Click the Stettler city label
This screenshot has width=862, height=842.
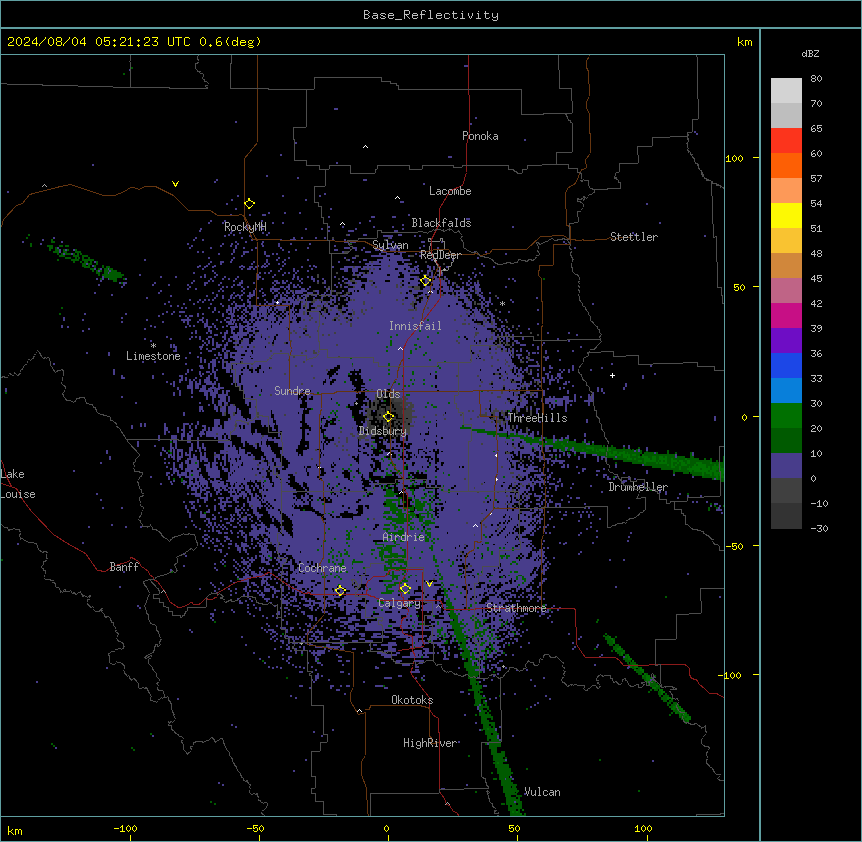click(x=634, y=237)
